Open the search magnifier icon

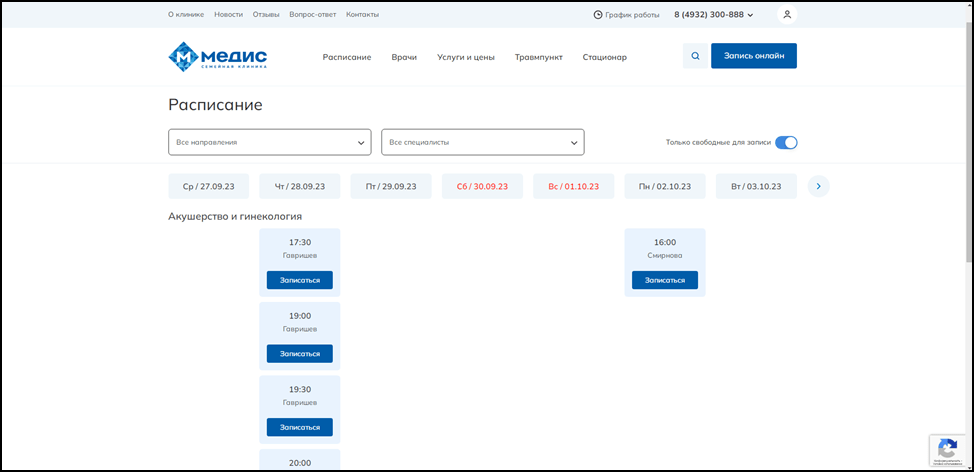click(x=695, y=56)
